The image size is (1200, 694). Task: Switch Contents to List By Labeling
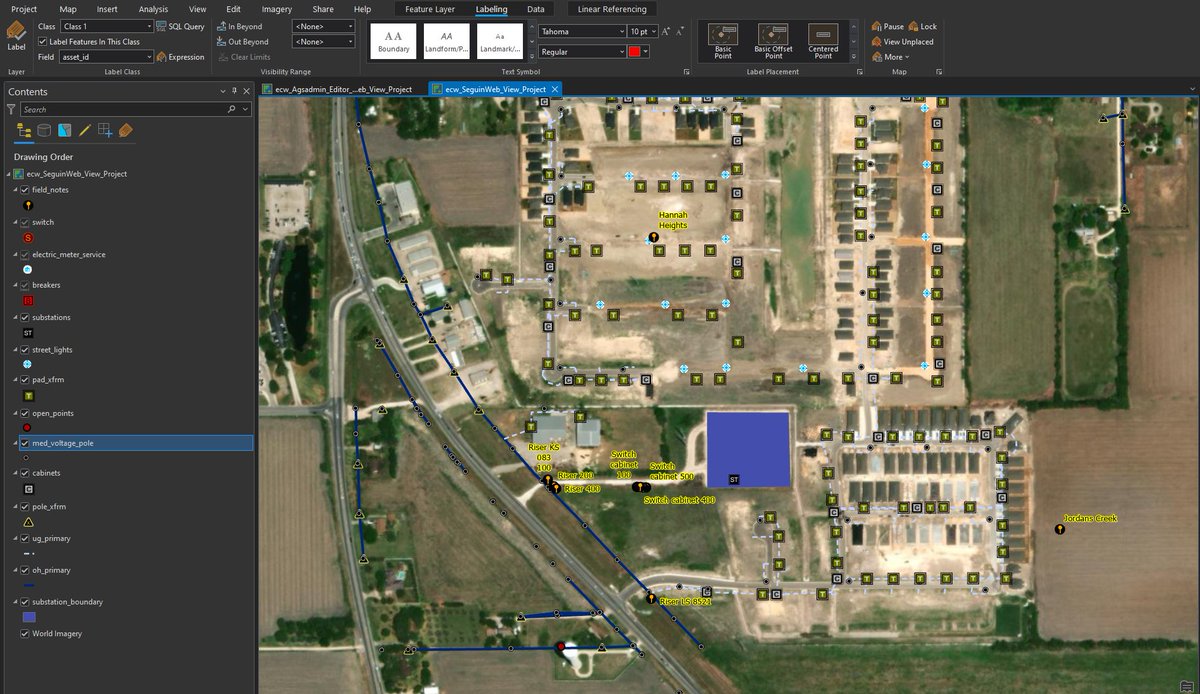pyautogui.click(x=126, y=130)
